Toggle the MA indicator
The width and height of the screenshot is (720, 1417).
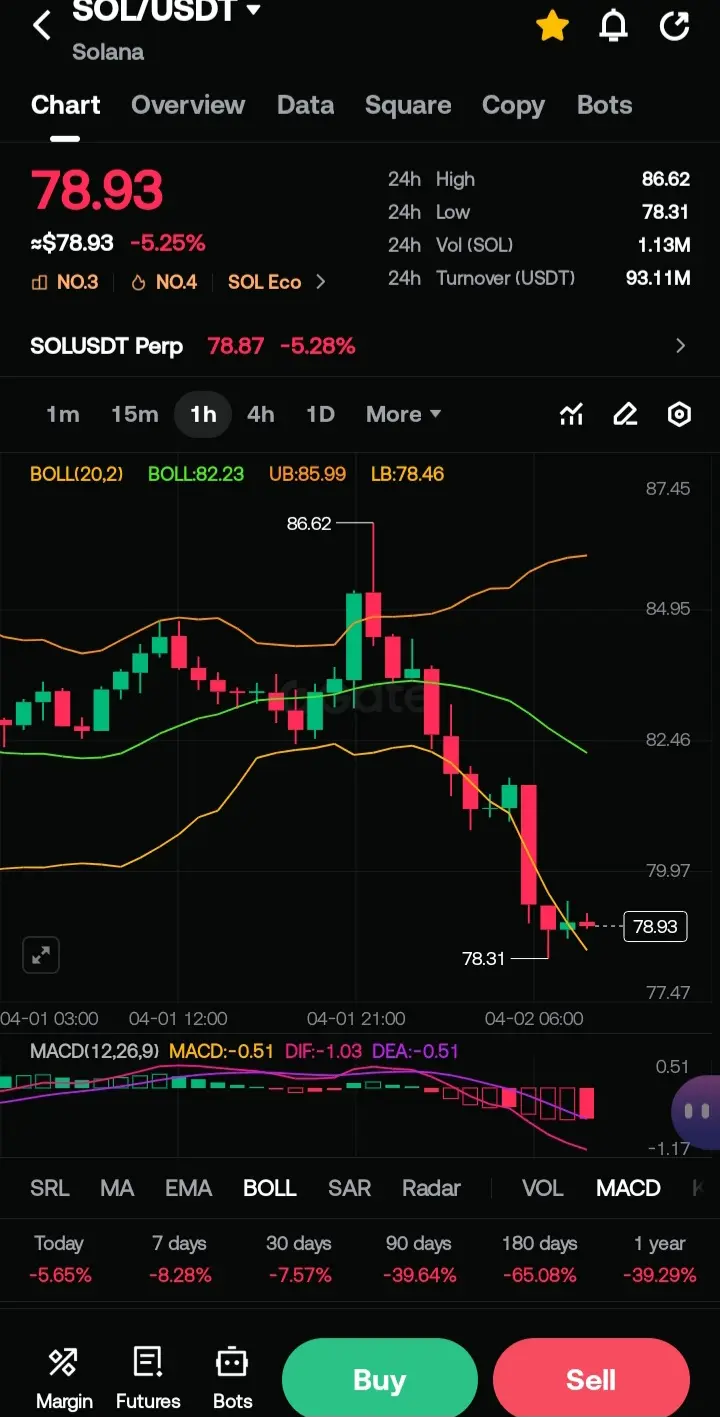coord(117,1188)
